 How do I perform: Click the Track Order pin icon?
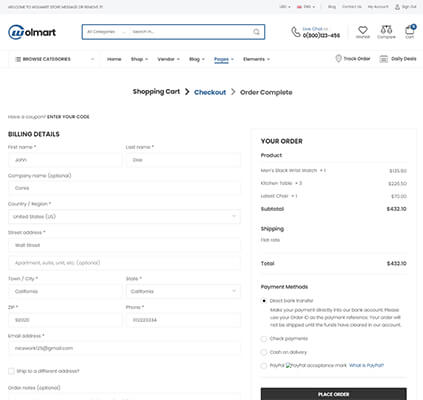(x=338, y=59)
